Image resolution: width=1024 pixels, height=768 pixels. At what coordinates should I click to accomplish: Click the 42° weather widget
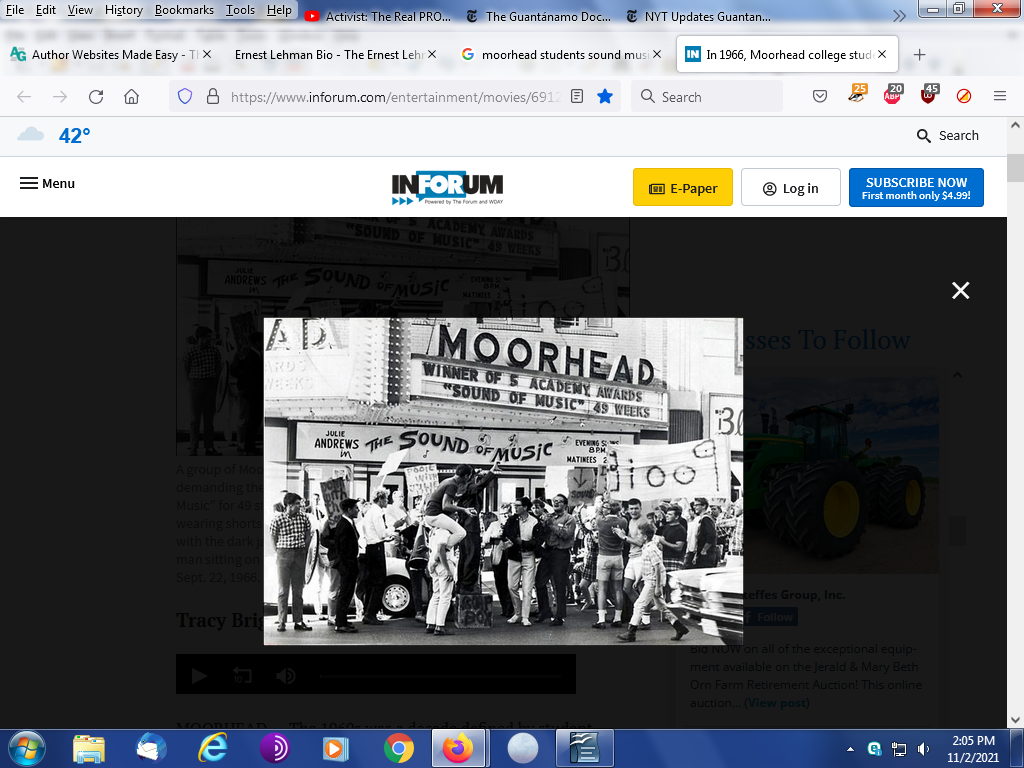pyautogui.click(x=54, y=135)
